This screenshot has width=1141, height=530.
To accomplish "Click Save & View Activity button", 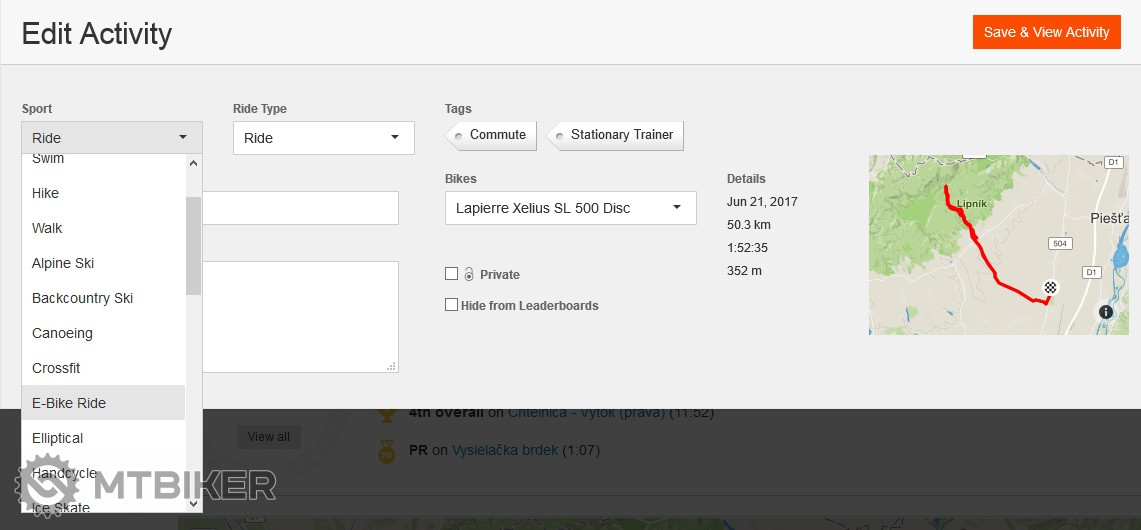I will [x=1046, y=32].
